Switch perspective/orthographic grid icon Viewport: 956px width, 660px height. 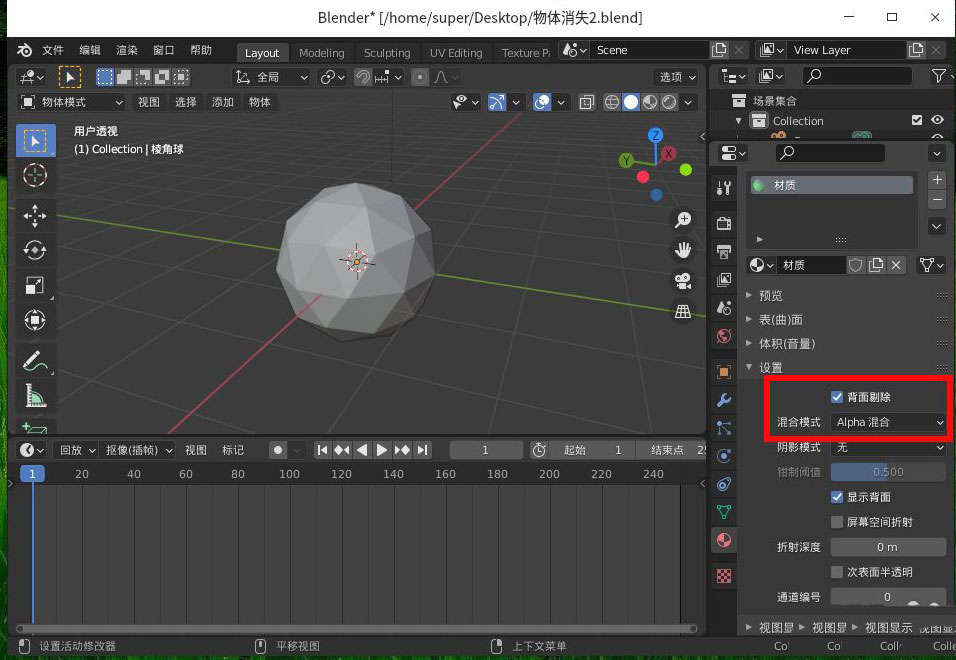(683, 311)
